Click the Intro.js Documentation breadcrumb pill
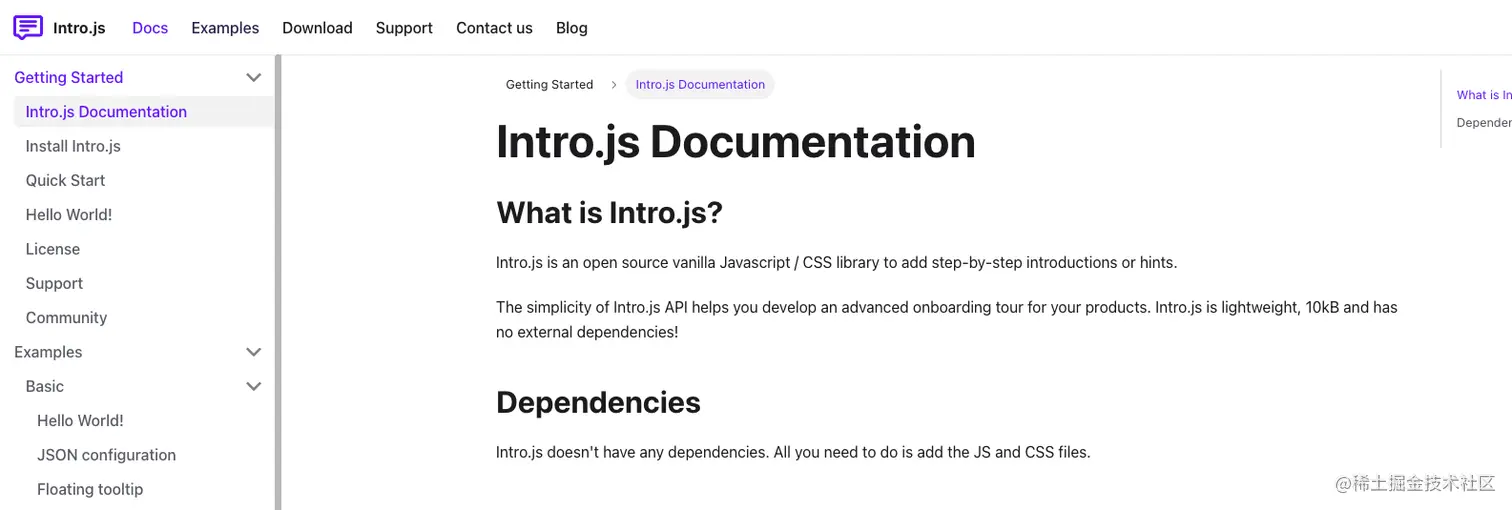This screenshot has height=510, width=1512. coord(700,85)
